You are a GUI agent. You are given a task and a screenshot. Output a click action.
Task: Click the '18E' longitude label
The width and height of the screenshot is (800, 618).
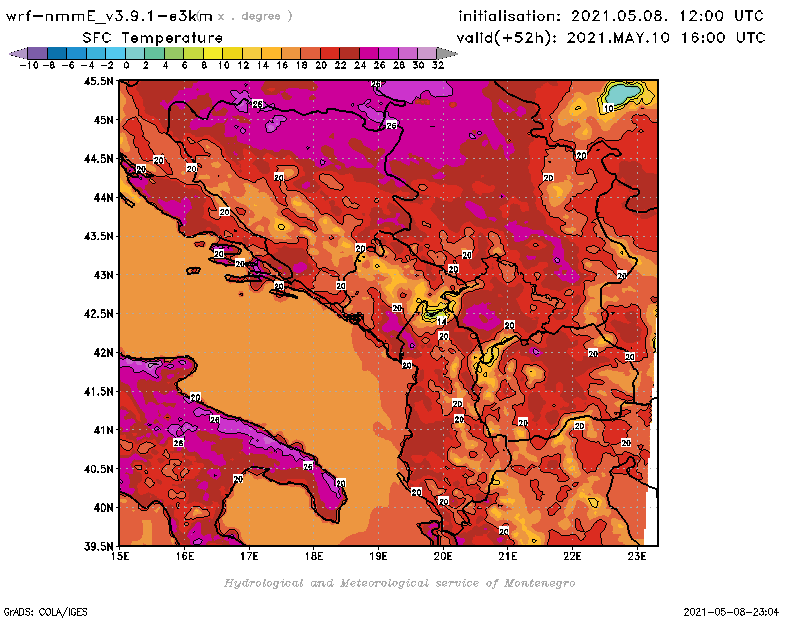tap(314, 556)
